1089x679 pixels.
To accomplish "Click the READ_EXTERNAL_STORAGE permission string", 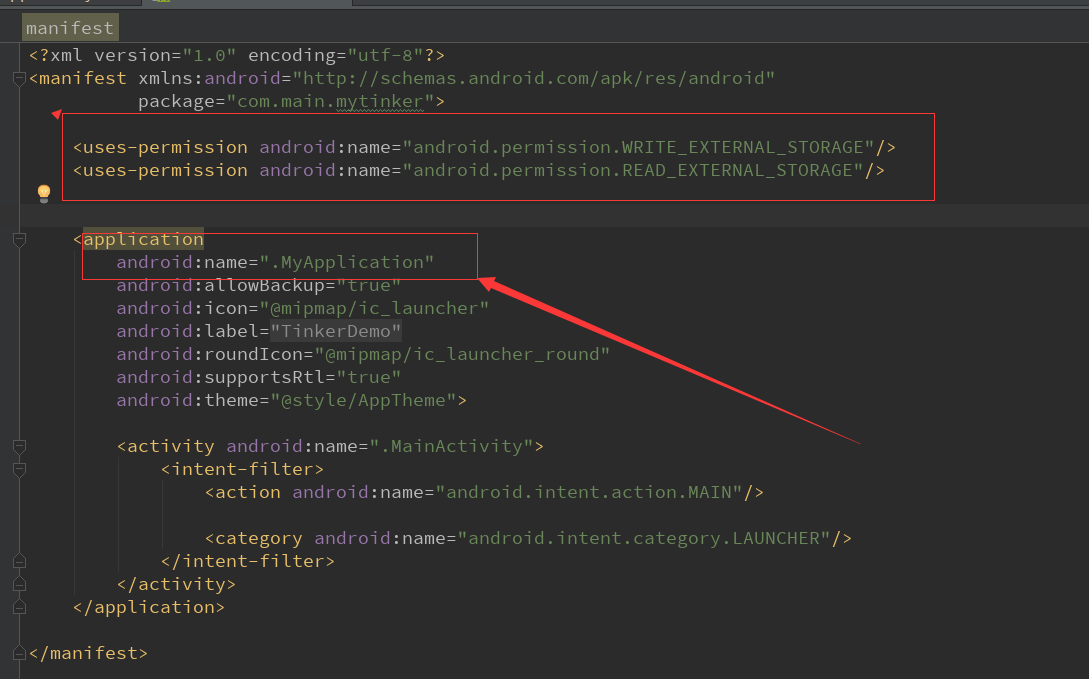I will pos(633,170).
